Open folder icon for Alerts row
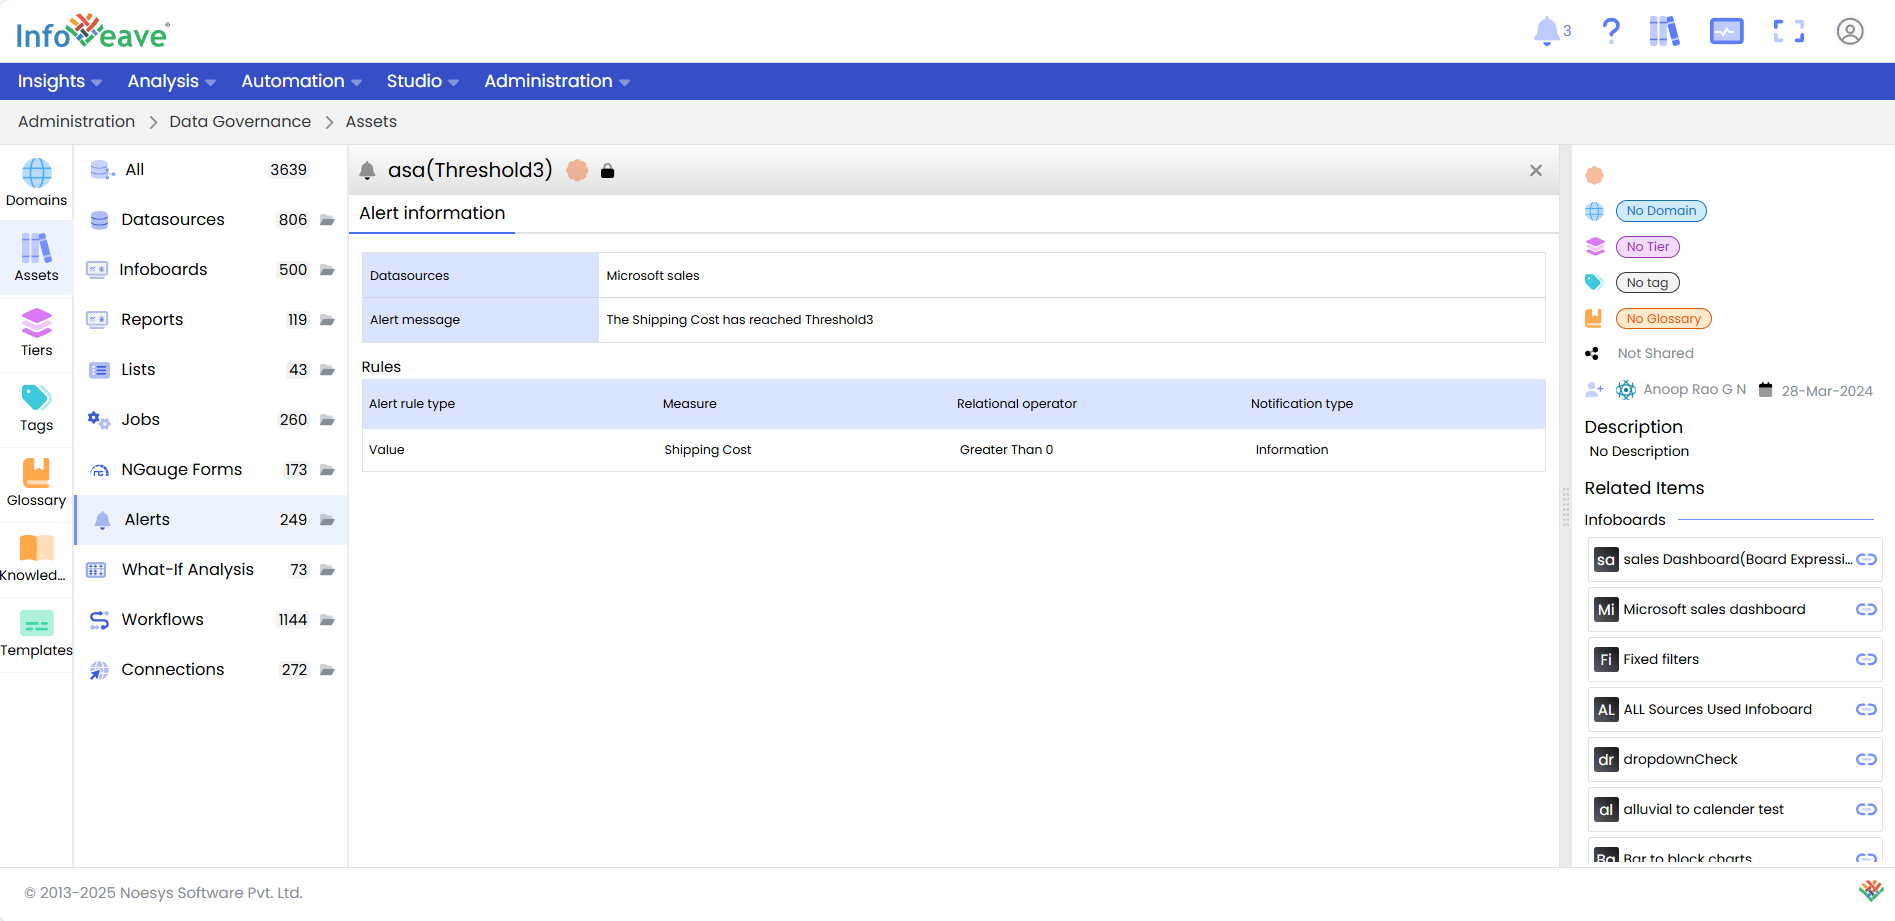1895x921 pixels. coord(327,520)
